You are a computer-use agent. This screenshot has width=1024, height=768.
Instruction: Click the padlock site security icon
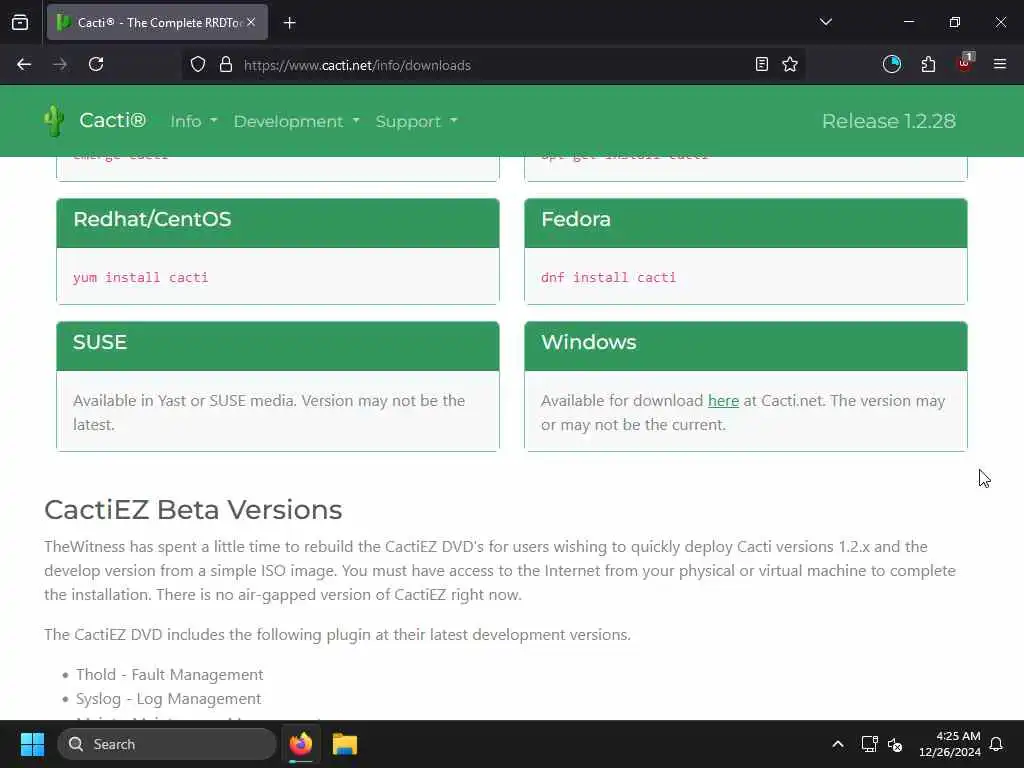click(x=226, y=64)
